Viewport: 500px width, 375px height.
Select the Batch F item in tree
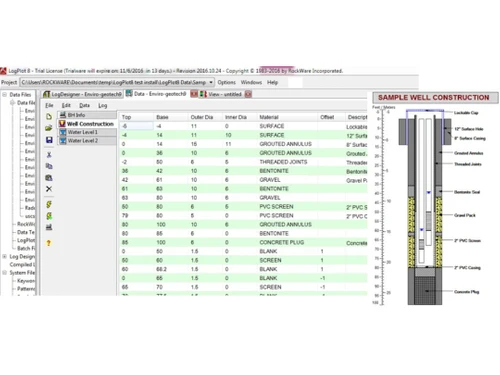(x=26, y=248)
